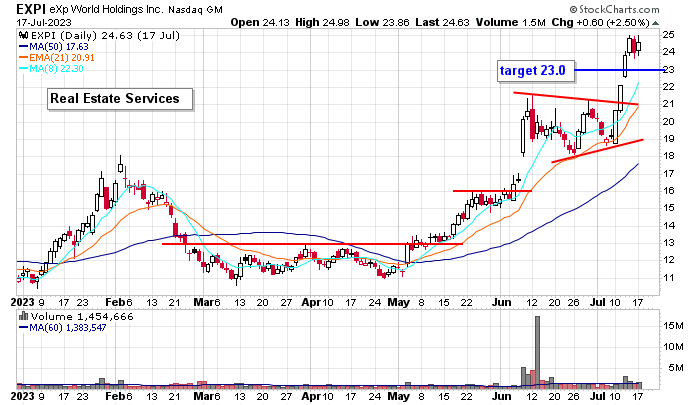Click the Real Estate Services label box
The image size is (700, 405).
coord(120,99)
